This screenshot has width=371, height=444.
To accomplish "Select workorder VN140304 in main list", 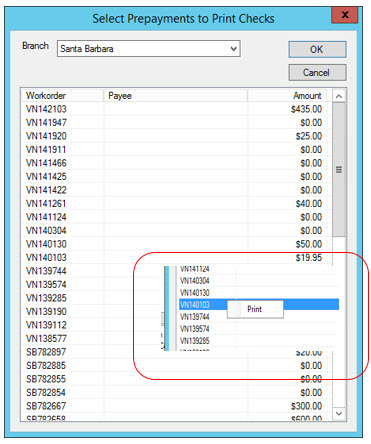I will [46, 231].
